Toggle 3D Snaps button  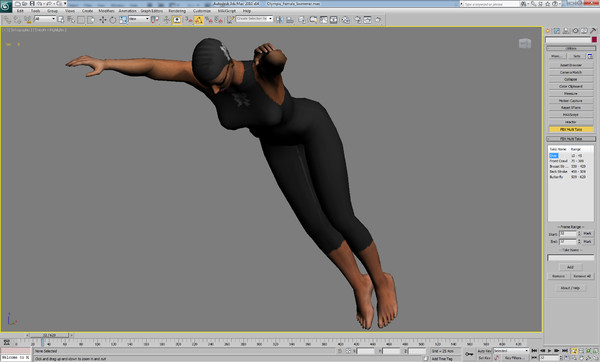(x=189, y=20)
